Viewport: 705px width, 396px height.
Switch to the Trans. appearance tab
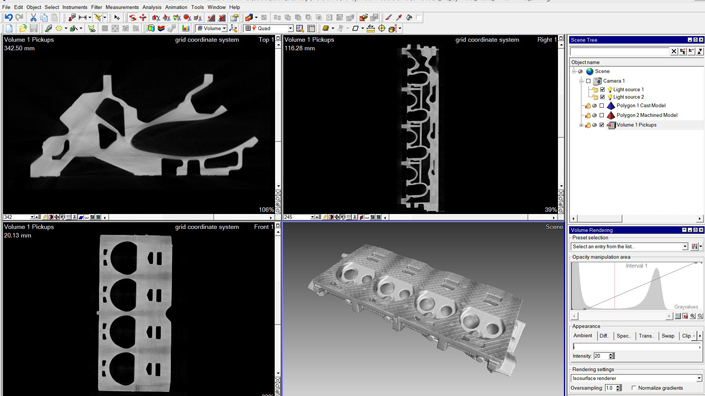pos(646,336)
